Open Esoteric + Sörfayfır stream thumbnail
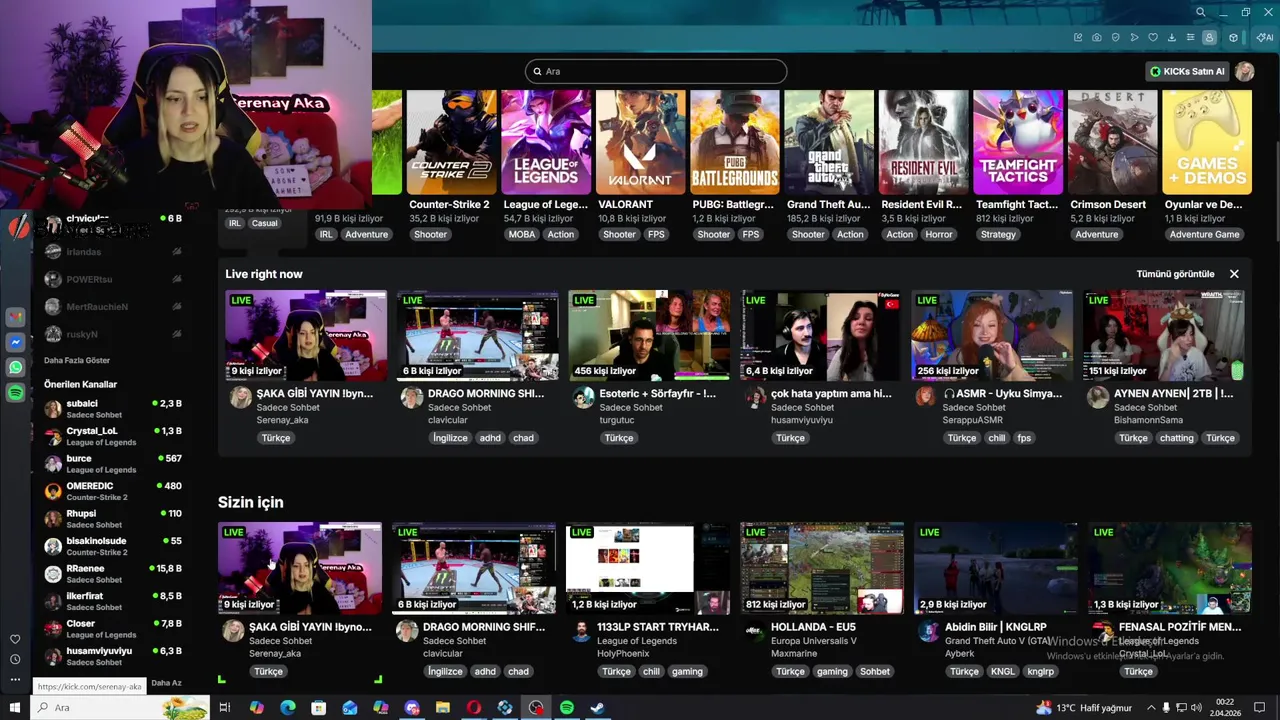 click(649, 336)
